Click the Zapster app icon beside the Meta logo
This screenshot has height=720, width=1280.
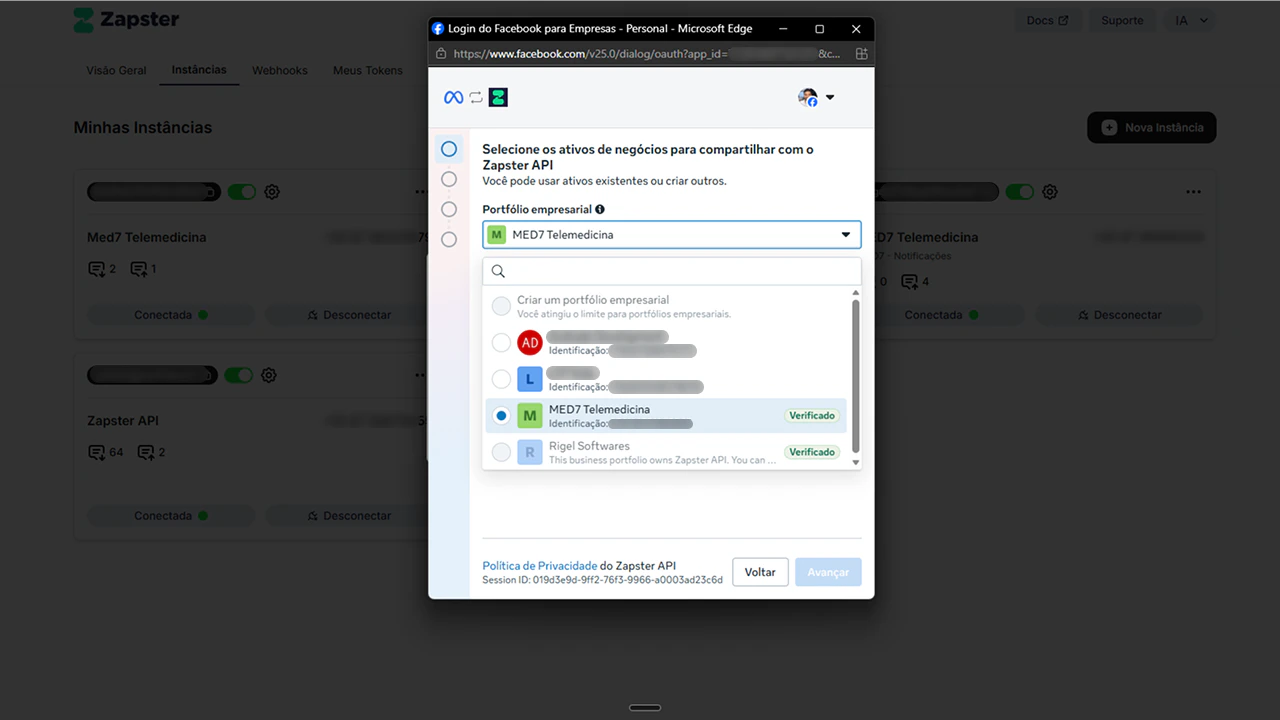(497, 97)
